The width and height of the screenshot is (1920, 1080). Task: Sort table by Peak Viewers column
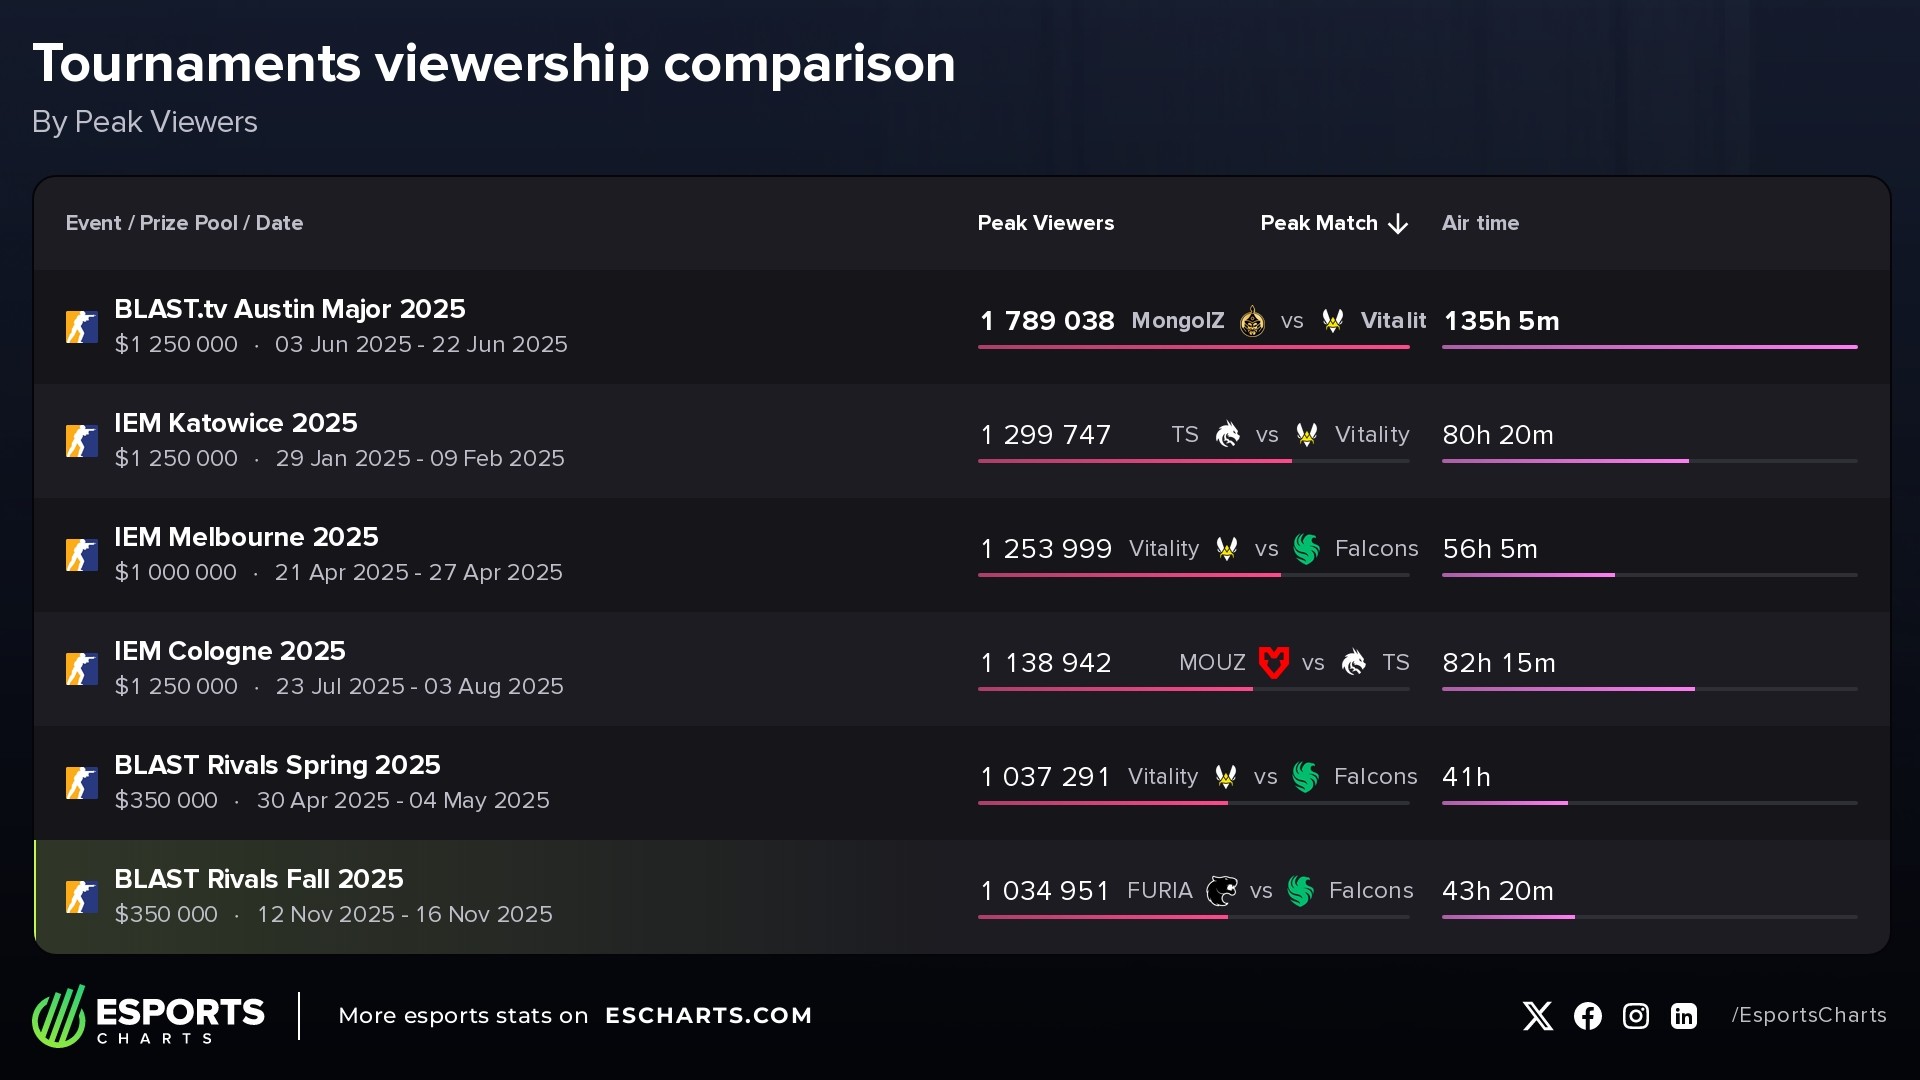pos(1045,223)
